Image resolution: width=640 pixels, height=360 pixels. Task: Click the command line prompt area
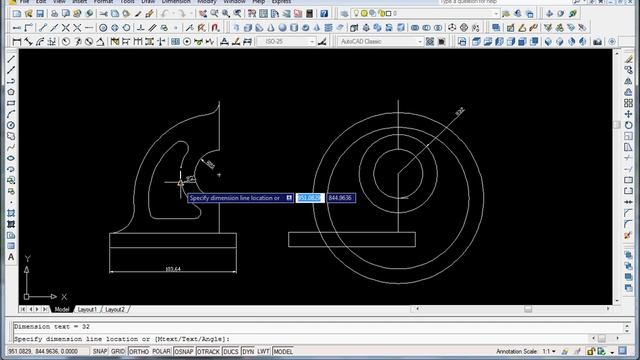pos(302,339)
